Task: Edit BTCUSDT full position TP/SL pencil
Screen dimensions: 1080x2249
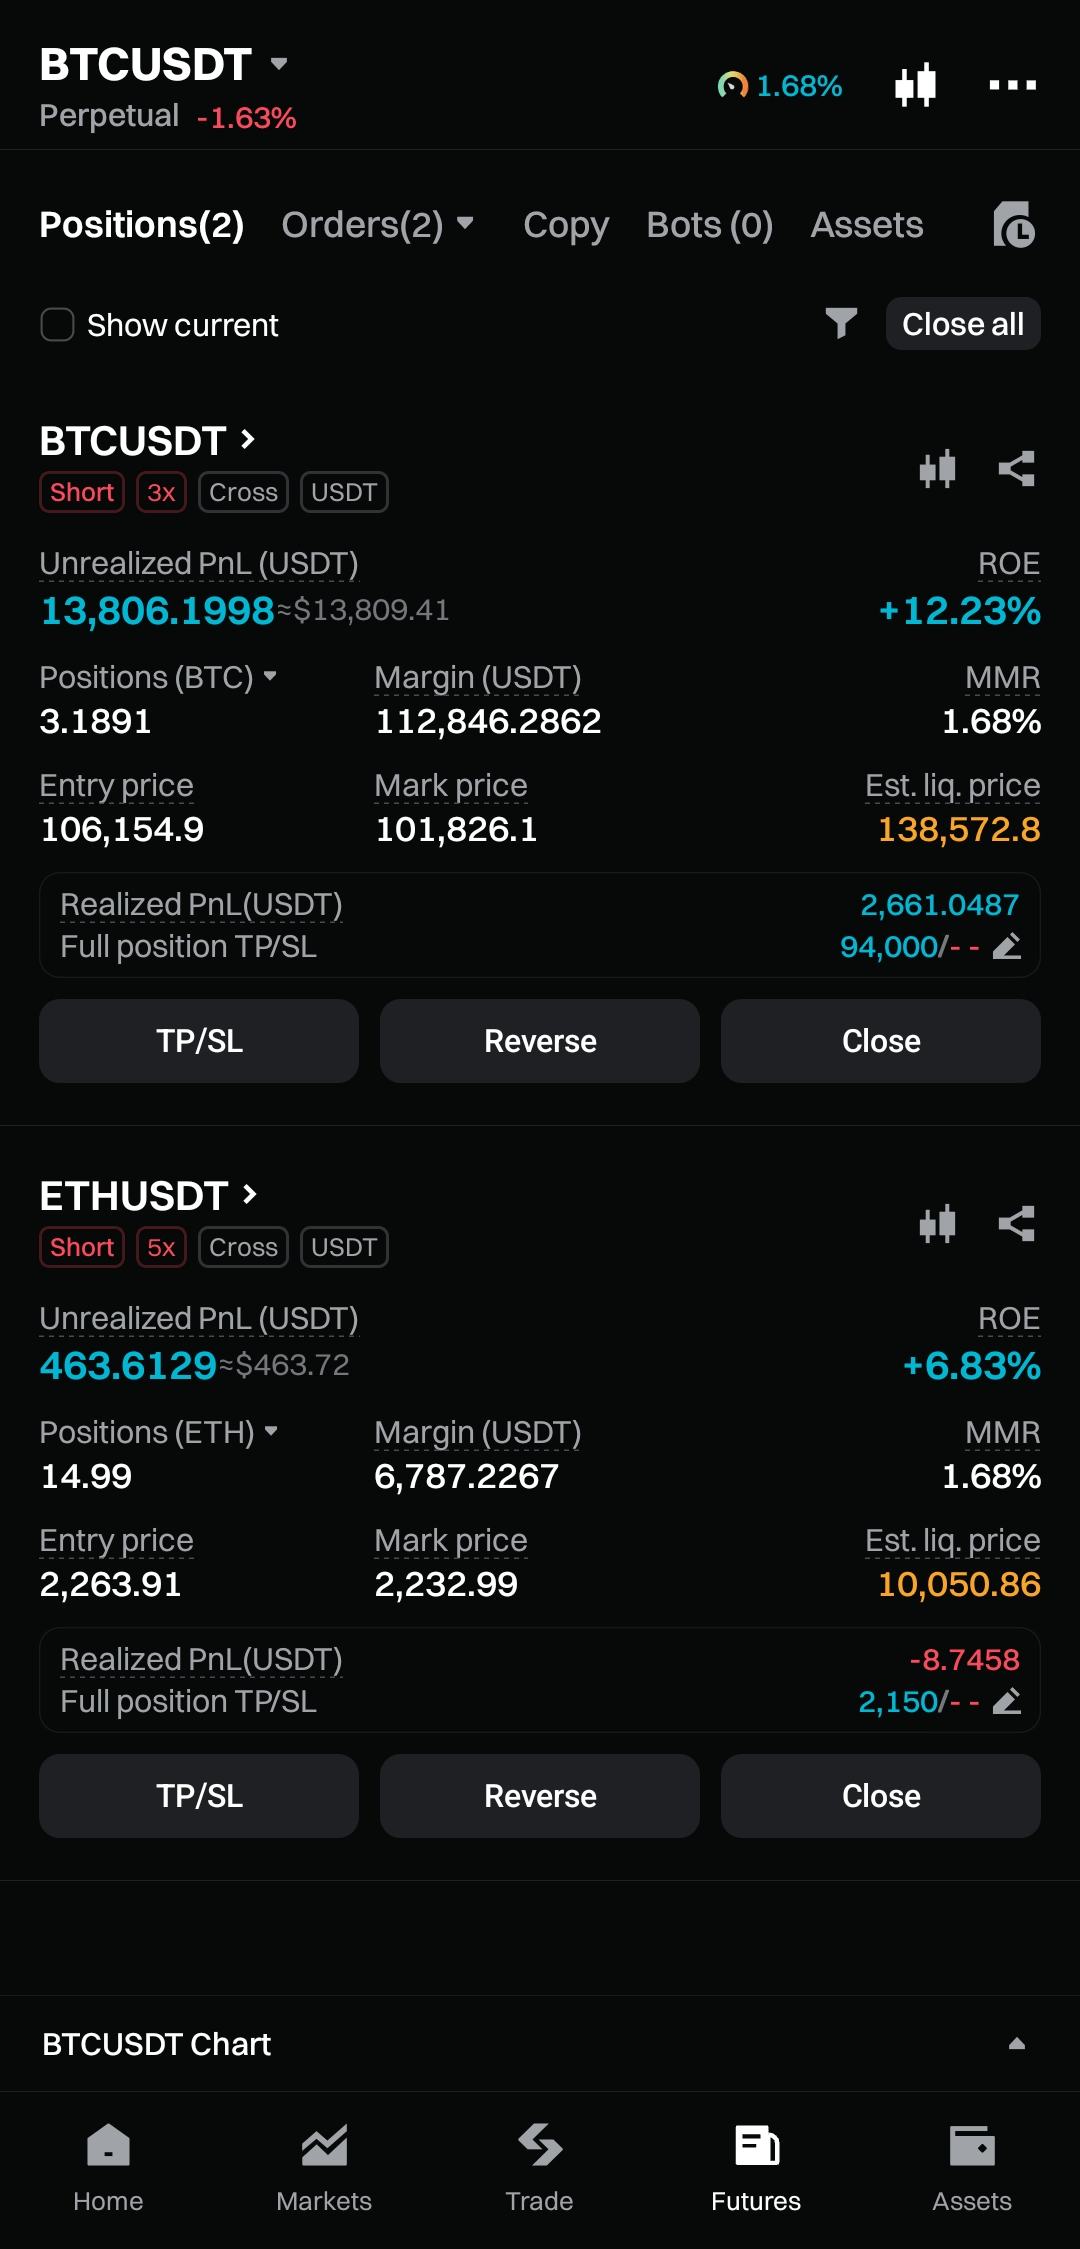Action: coord(1007,946)
